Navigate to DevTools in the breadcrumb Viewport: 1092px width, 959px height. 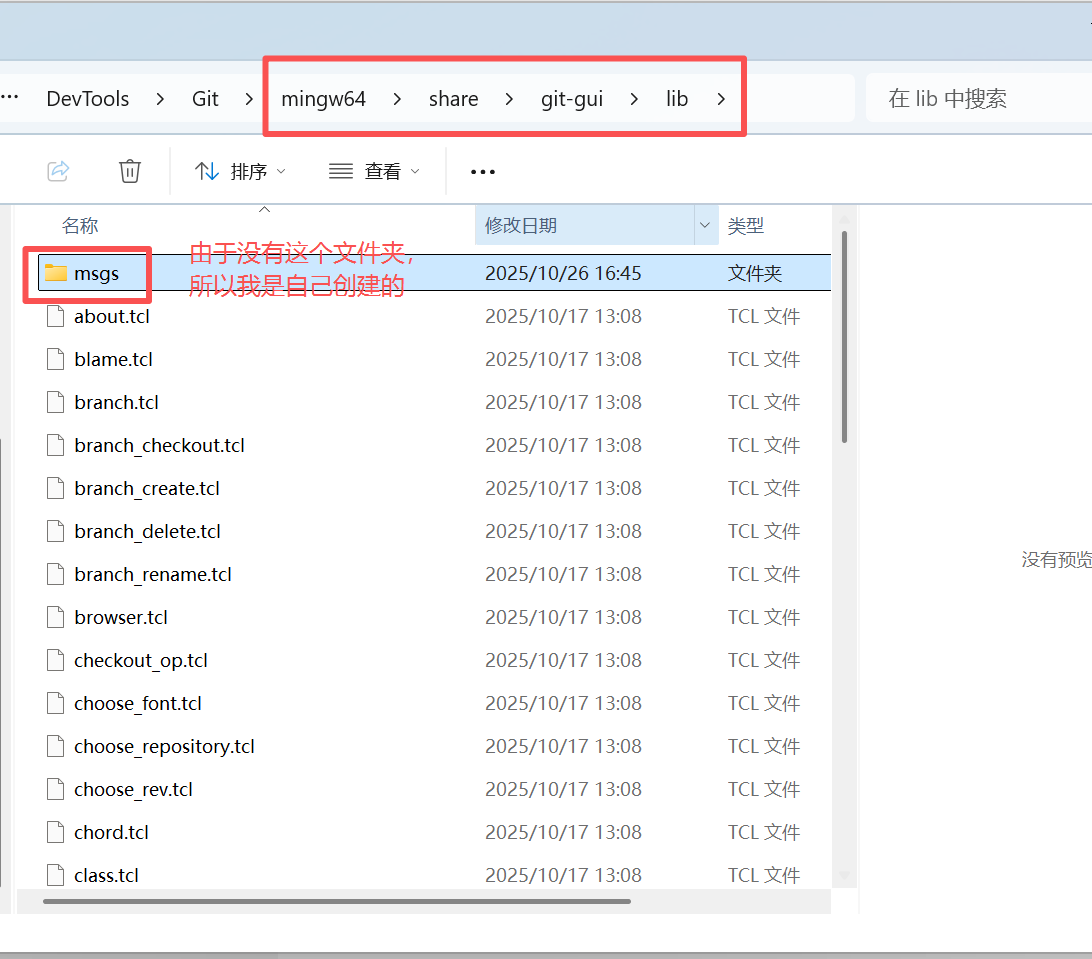pos(88,99)
